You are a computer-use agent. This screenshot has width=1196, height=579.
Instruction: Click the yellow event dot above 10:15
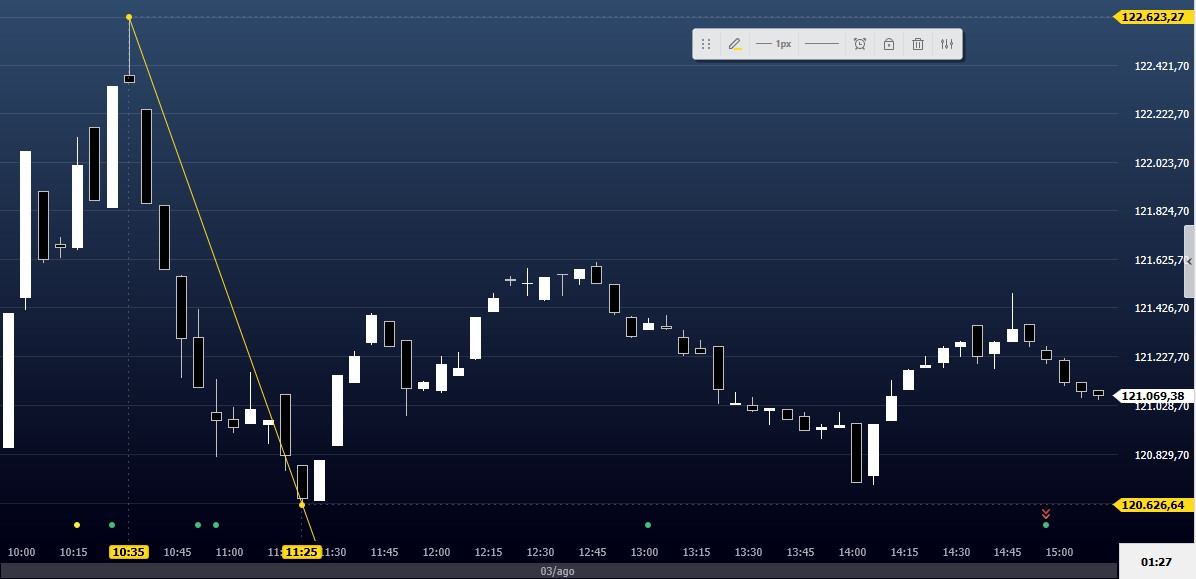point(77,524)
